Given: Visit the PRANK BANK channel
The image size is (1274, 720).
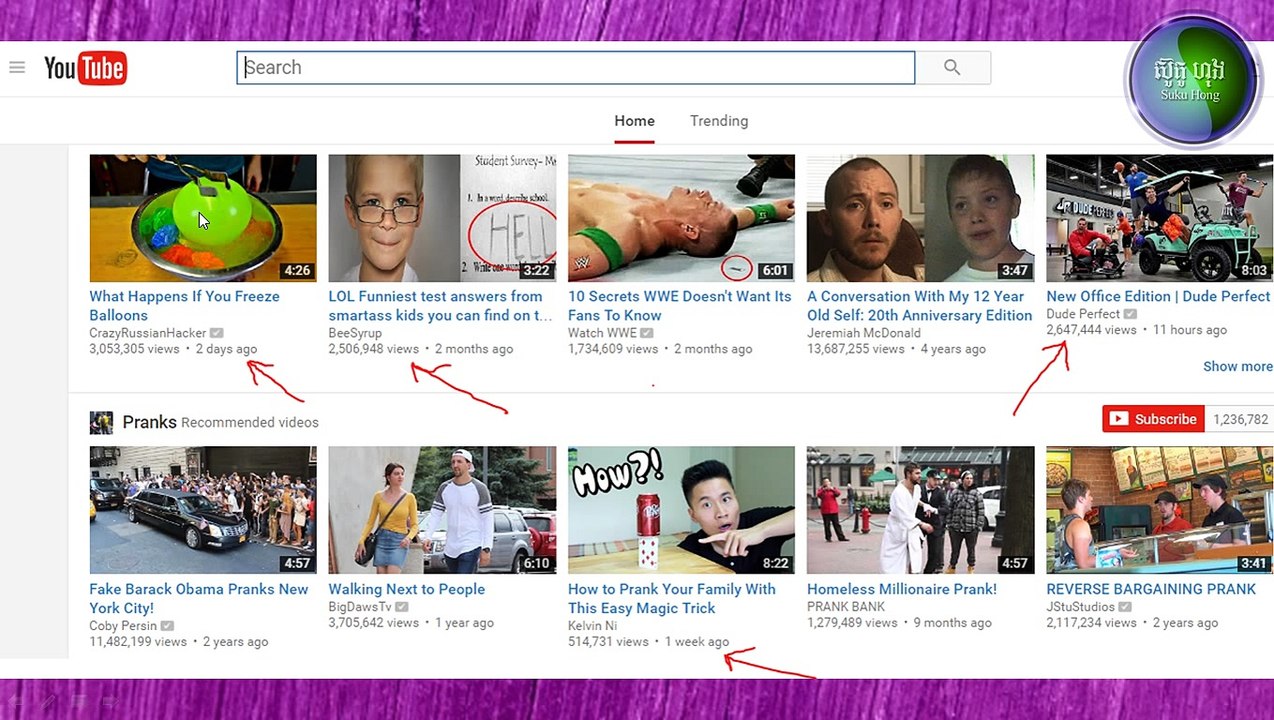Looking at the screenshot, I should point(846,607).
